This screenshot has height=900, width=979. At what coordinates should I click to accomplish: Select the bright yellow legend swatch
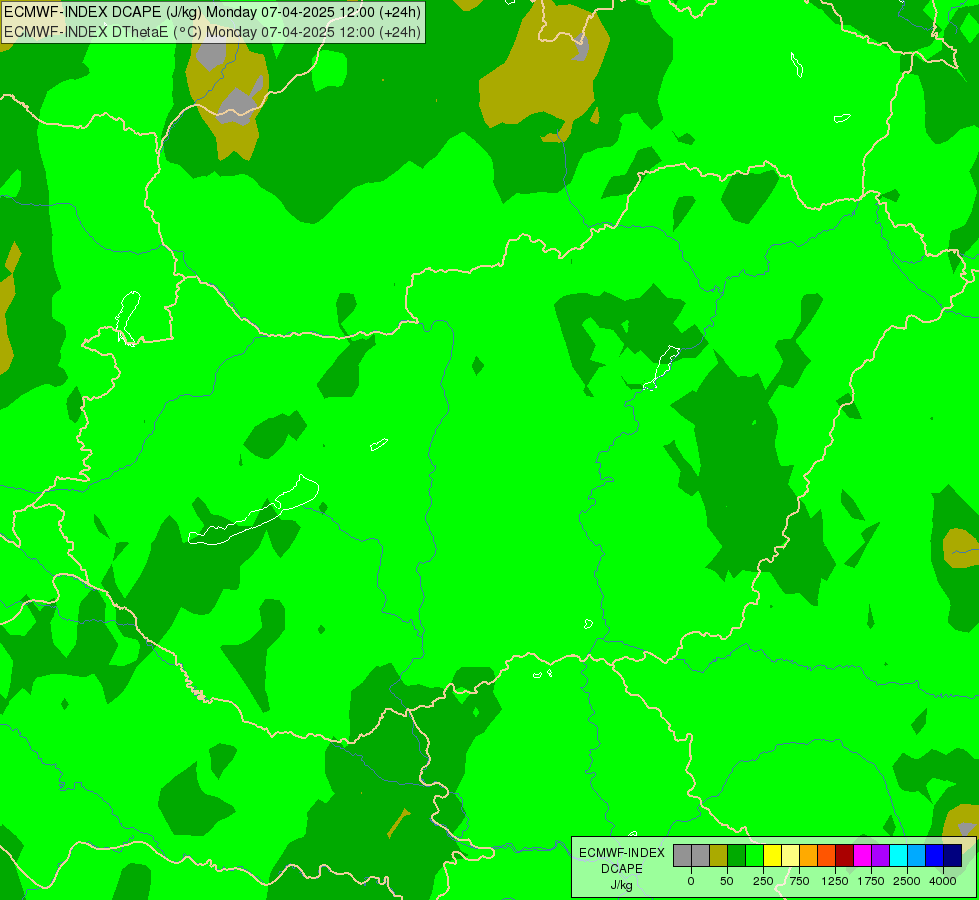[772, 855]
